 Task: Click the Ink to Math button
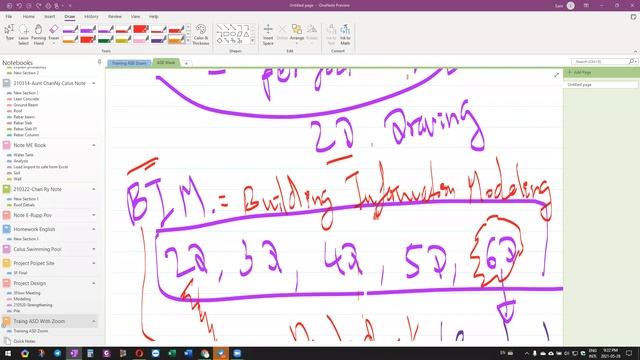click(x=345, y=34)
